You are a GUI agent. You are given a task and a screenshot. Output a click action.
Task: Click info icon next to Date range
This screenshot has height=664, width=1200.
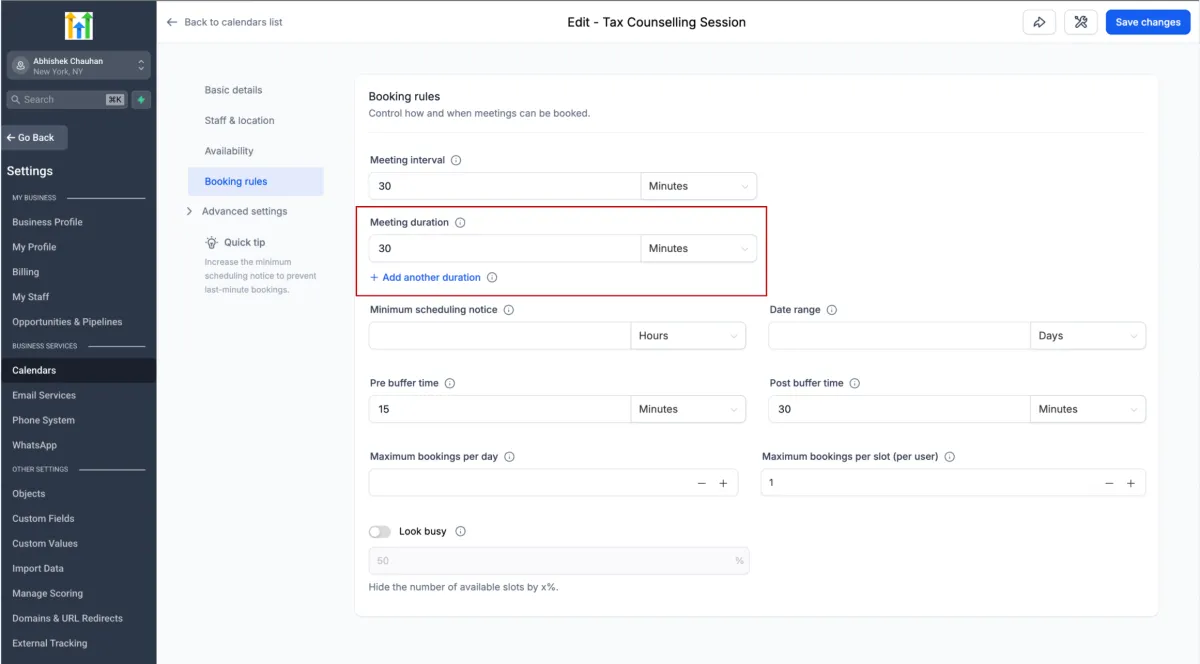(x=832, y=310)
